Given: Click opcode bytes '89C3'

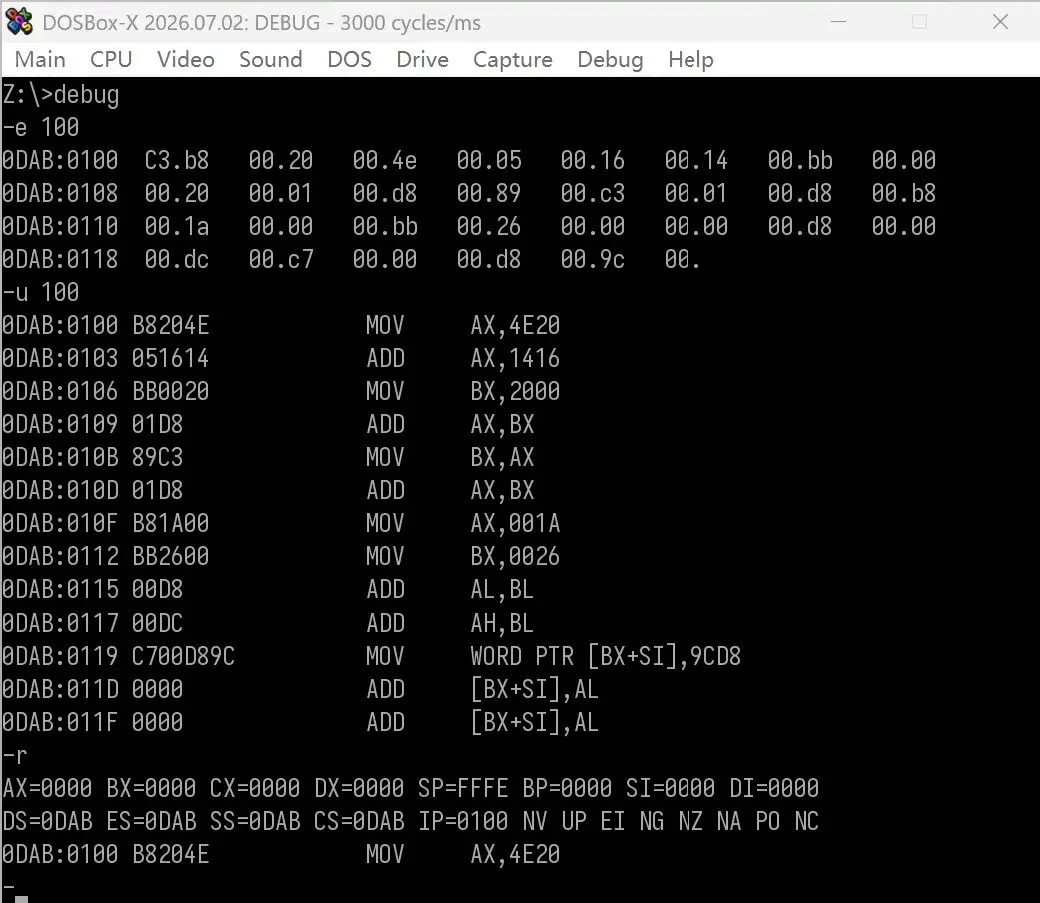Looking at the screenshot, I should tap(157, 458).
